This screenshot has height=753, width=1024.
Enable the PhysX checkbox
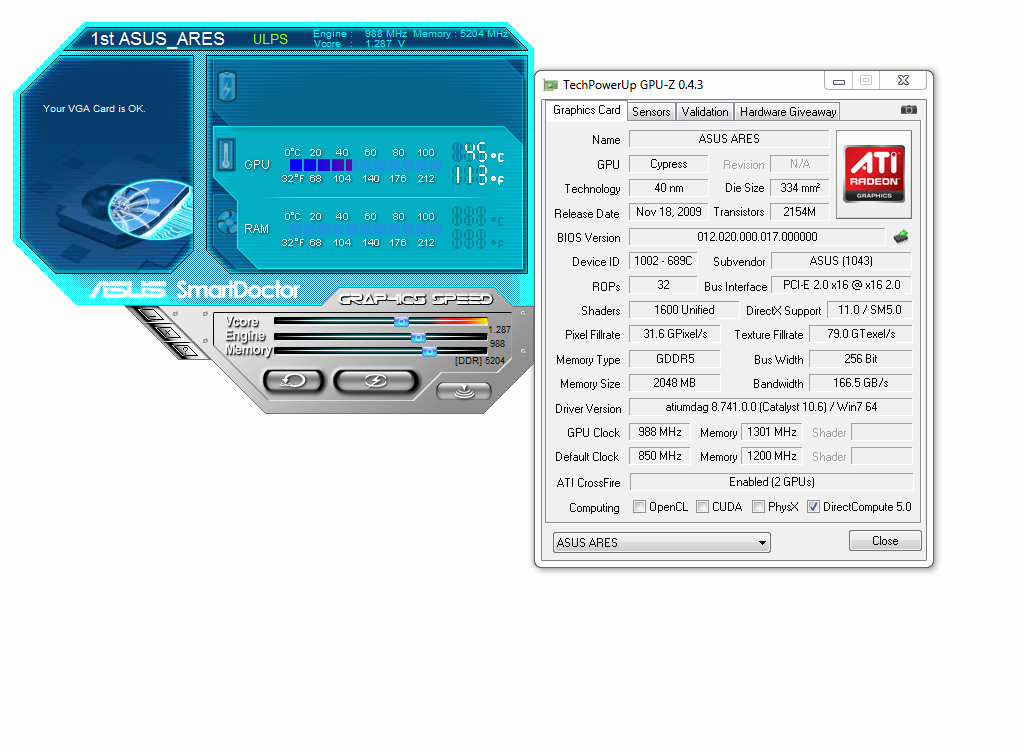756,506
